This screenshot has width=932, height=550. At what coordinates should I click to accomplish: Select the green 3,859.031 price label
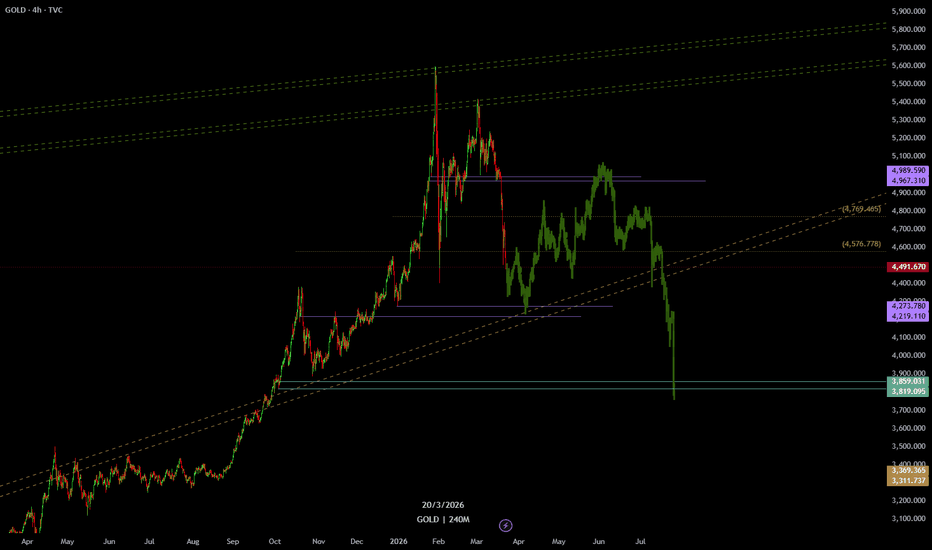(x=908, y=381)
